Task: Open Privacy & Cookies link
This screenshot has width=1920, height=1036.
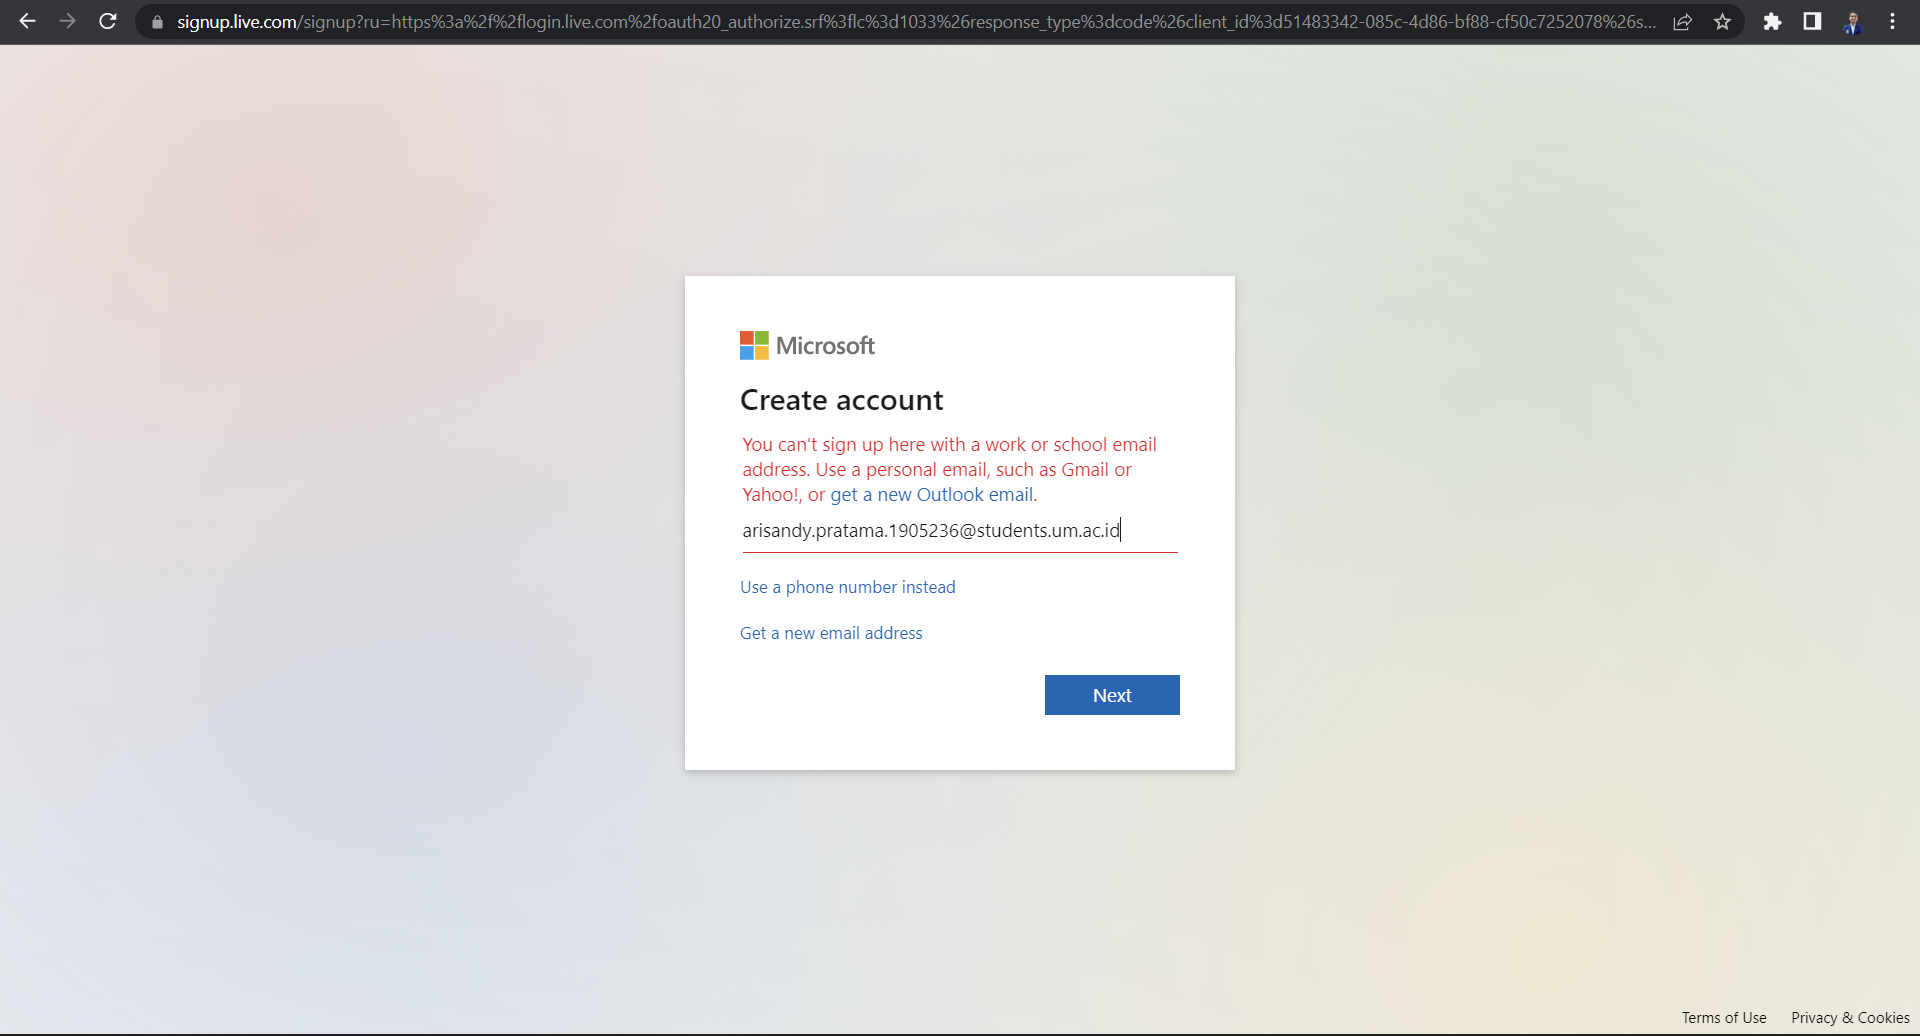Action: click(1850, 1018)
